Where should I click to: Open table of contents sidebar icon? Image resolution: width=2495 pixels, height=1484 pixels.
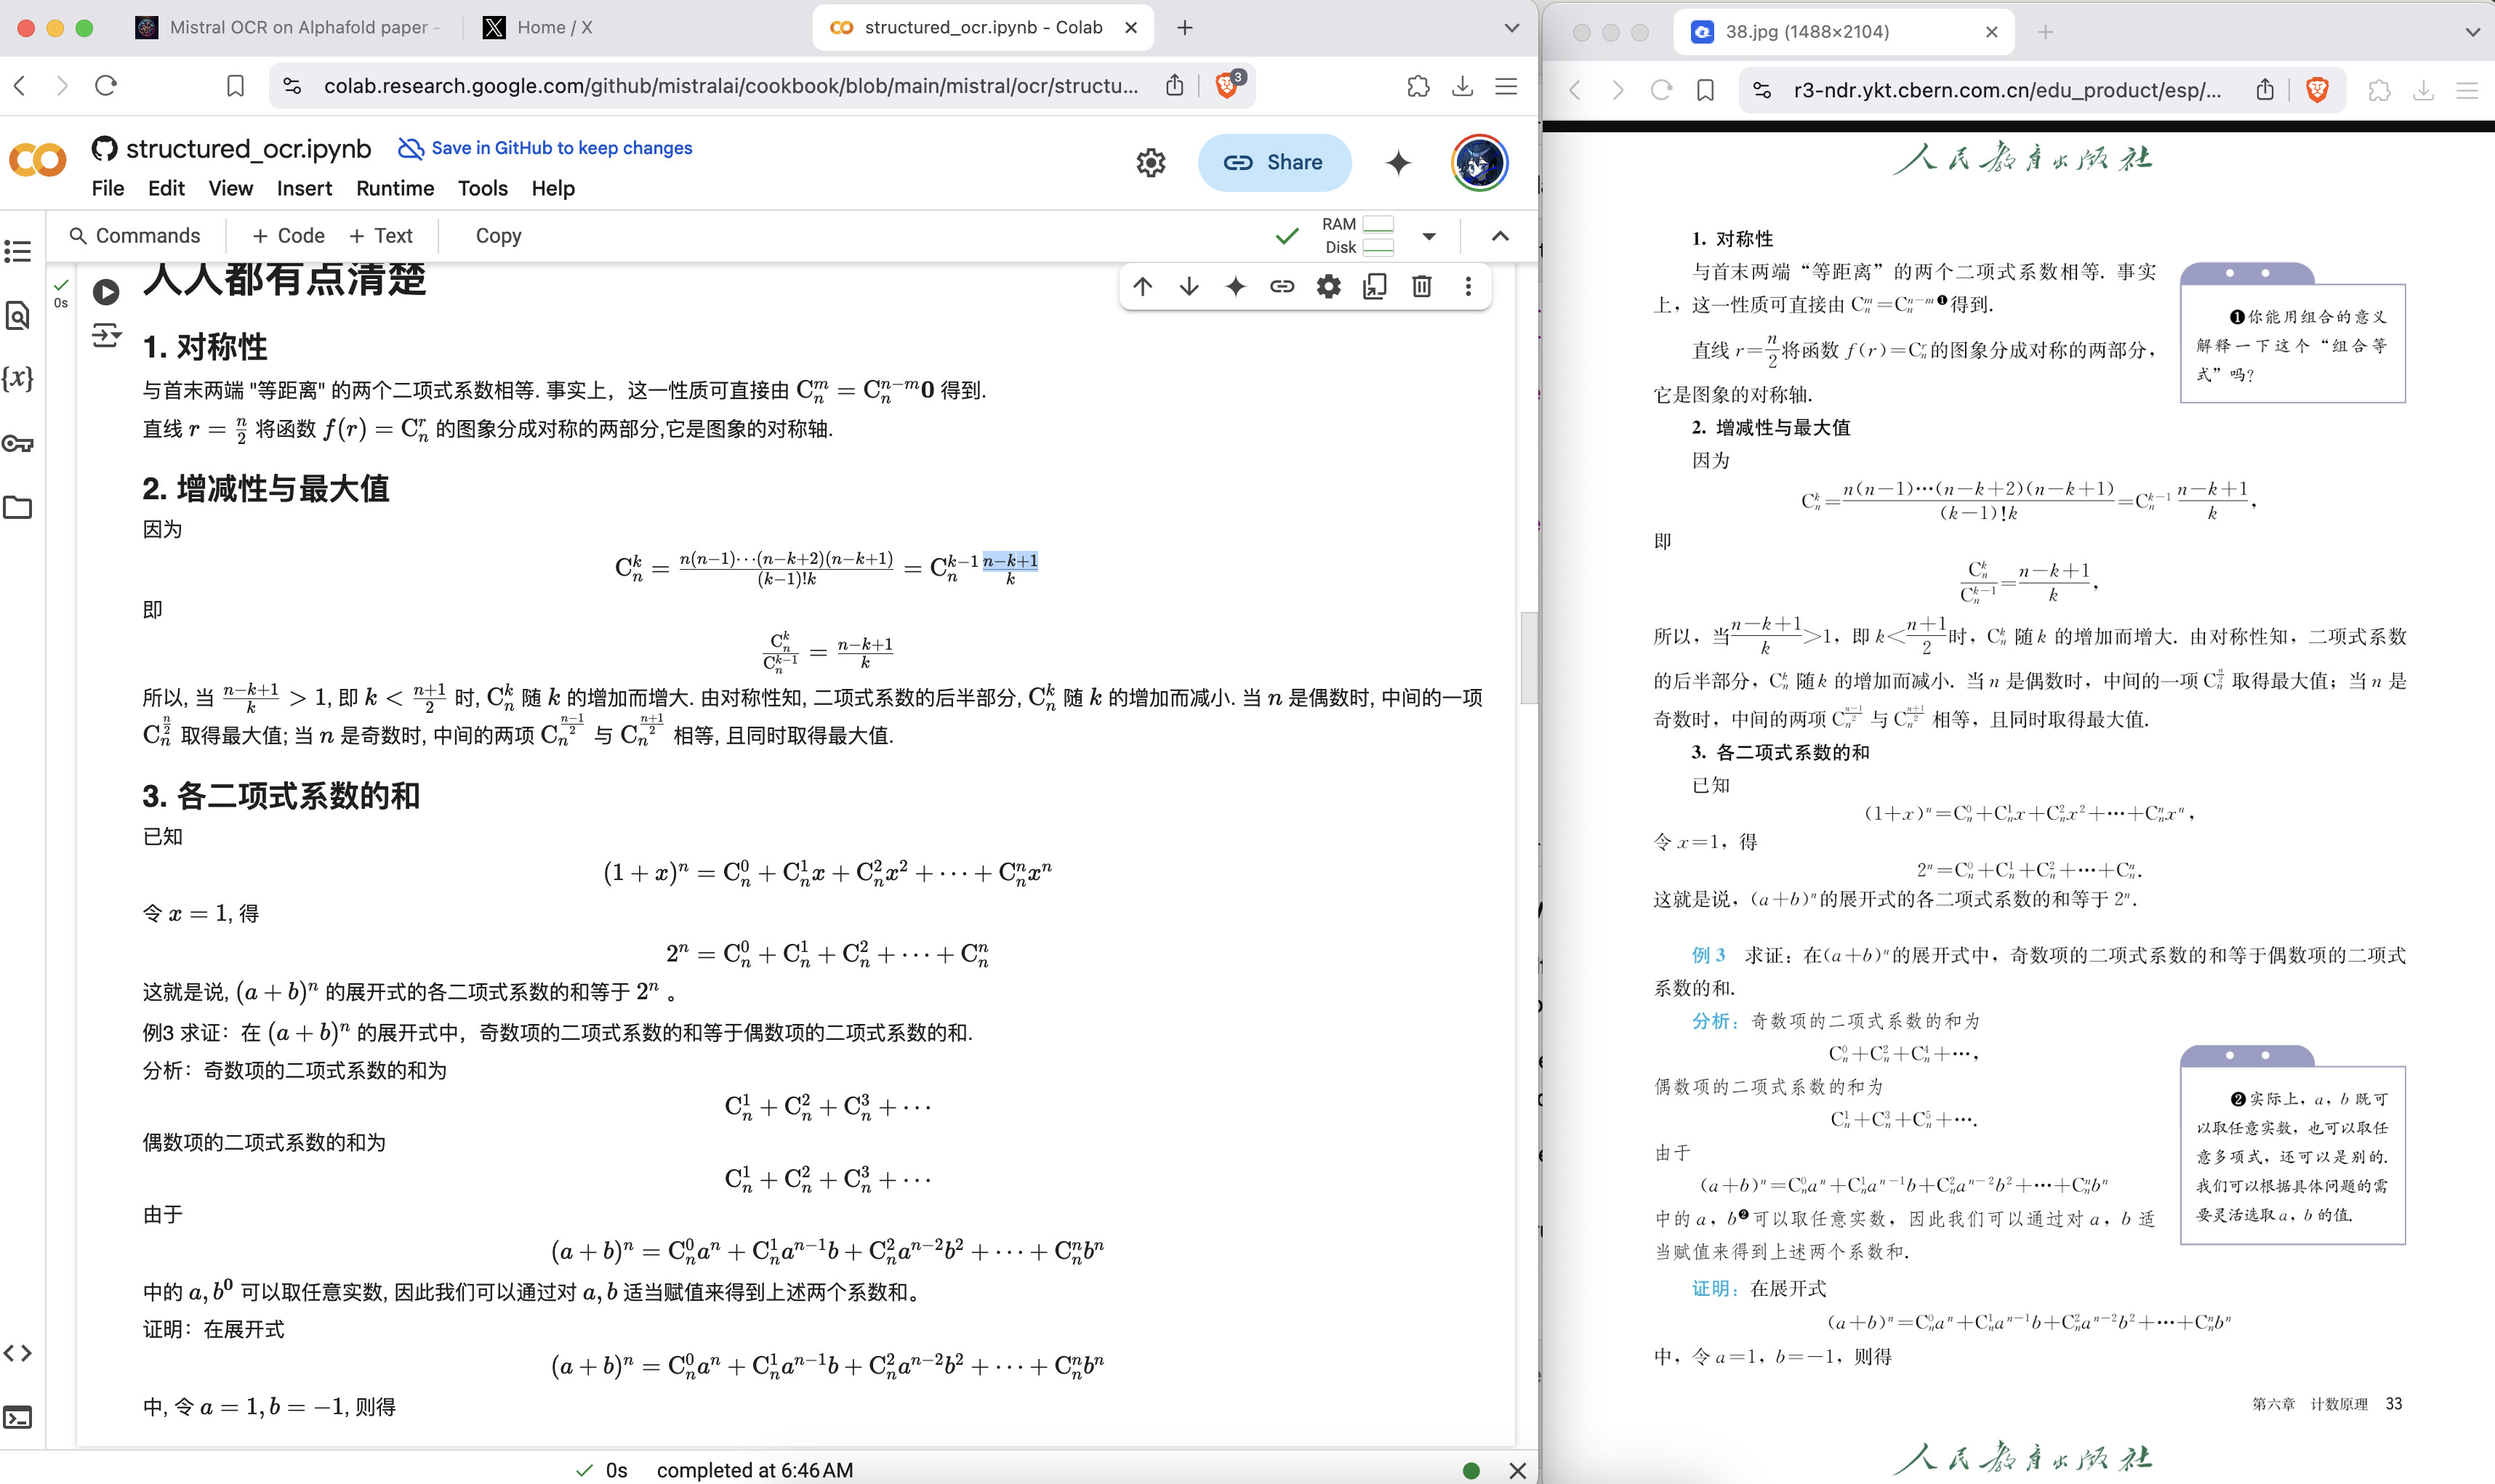tap(18, 251)
